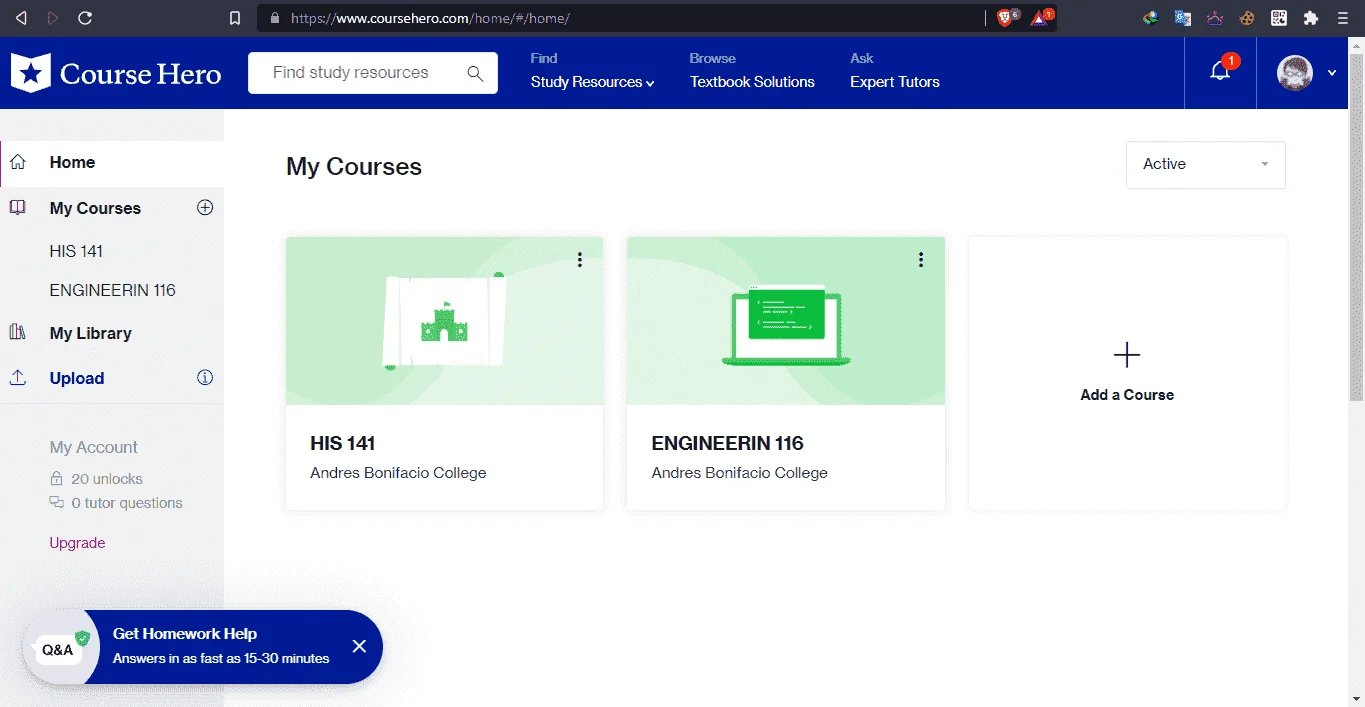The width and height of the screenshot is (1365, 707).
Task: Click the cloud sunrise extension icon
Action: pos(1215,18)
